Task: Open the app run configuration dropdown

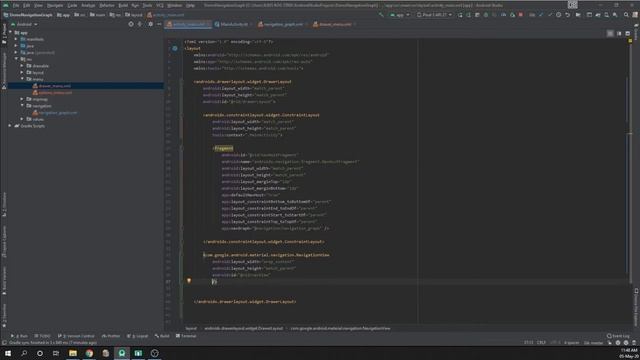Action: [x=400, y=15]
